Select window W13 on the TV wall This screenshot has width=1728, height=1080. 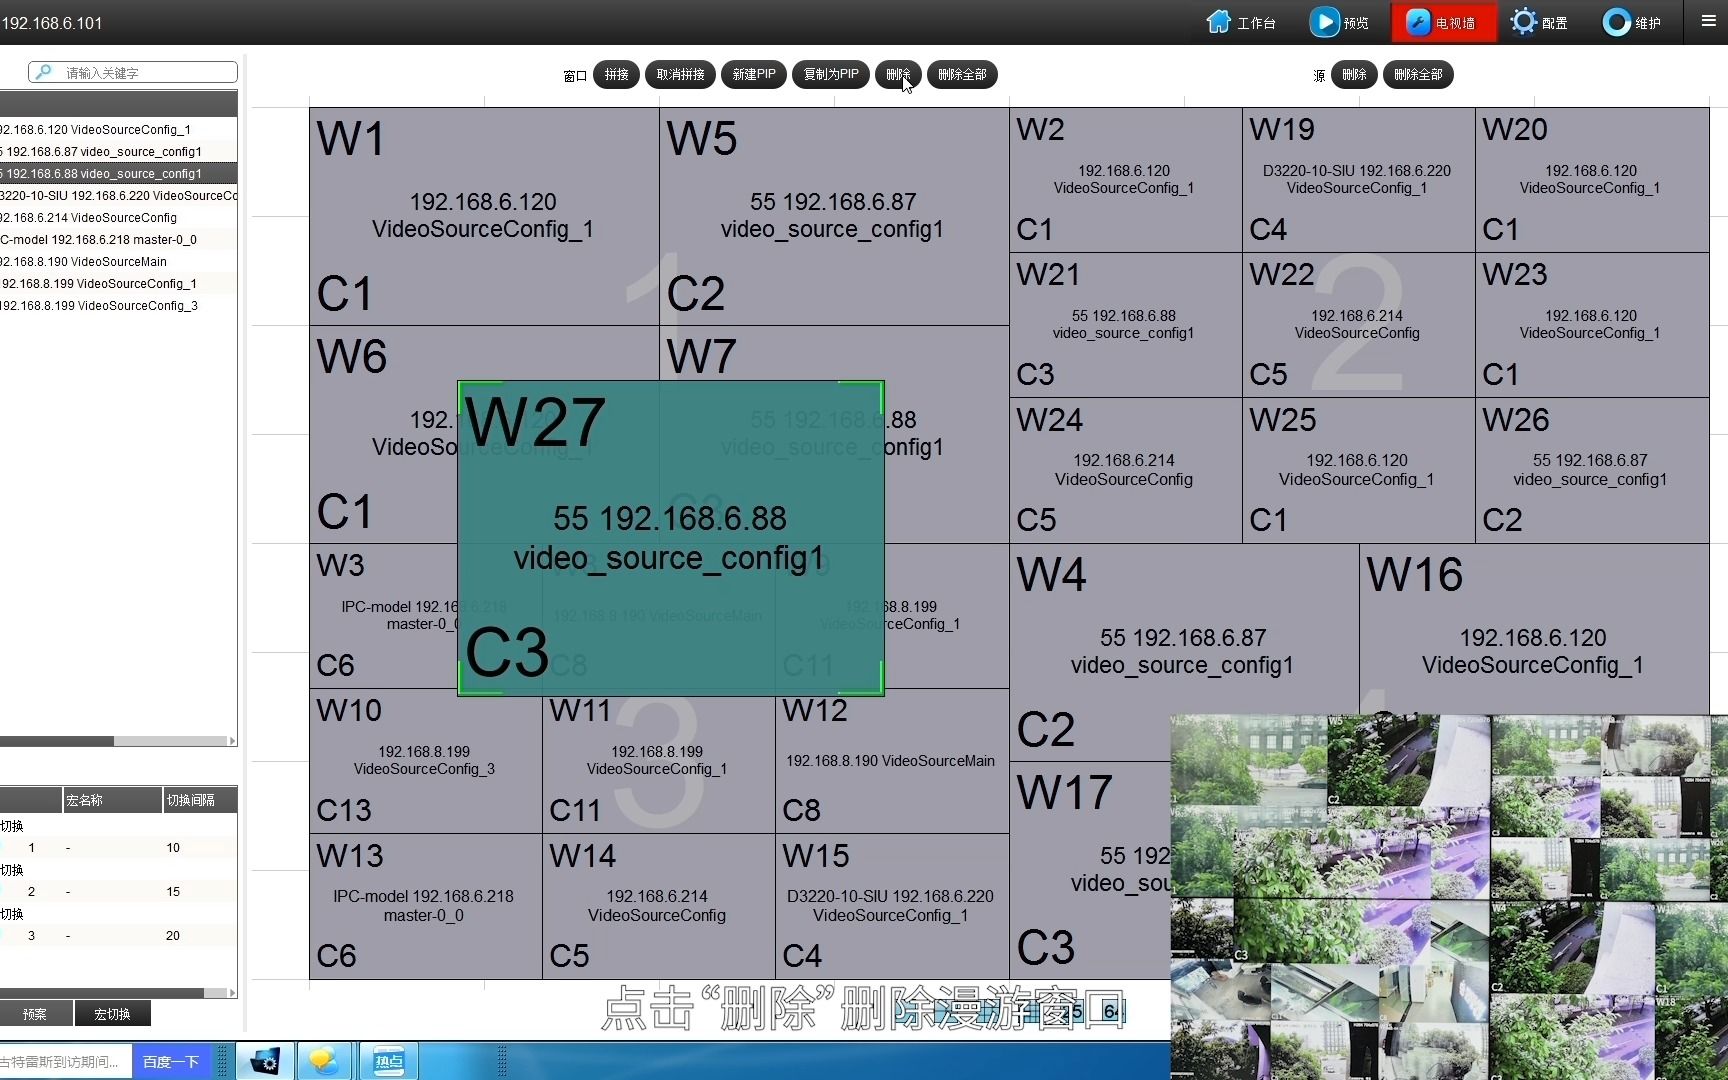point(425,906)
